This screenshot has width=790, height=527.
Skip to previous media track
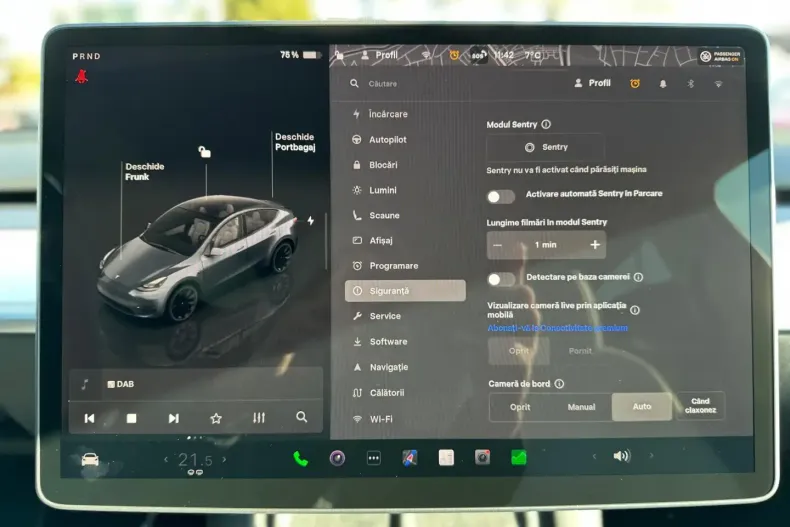point(89,418)
